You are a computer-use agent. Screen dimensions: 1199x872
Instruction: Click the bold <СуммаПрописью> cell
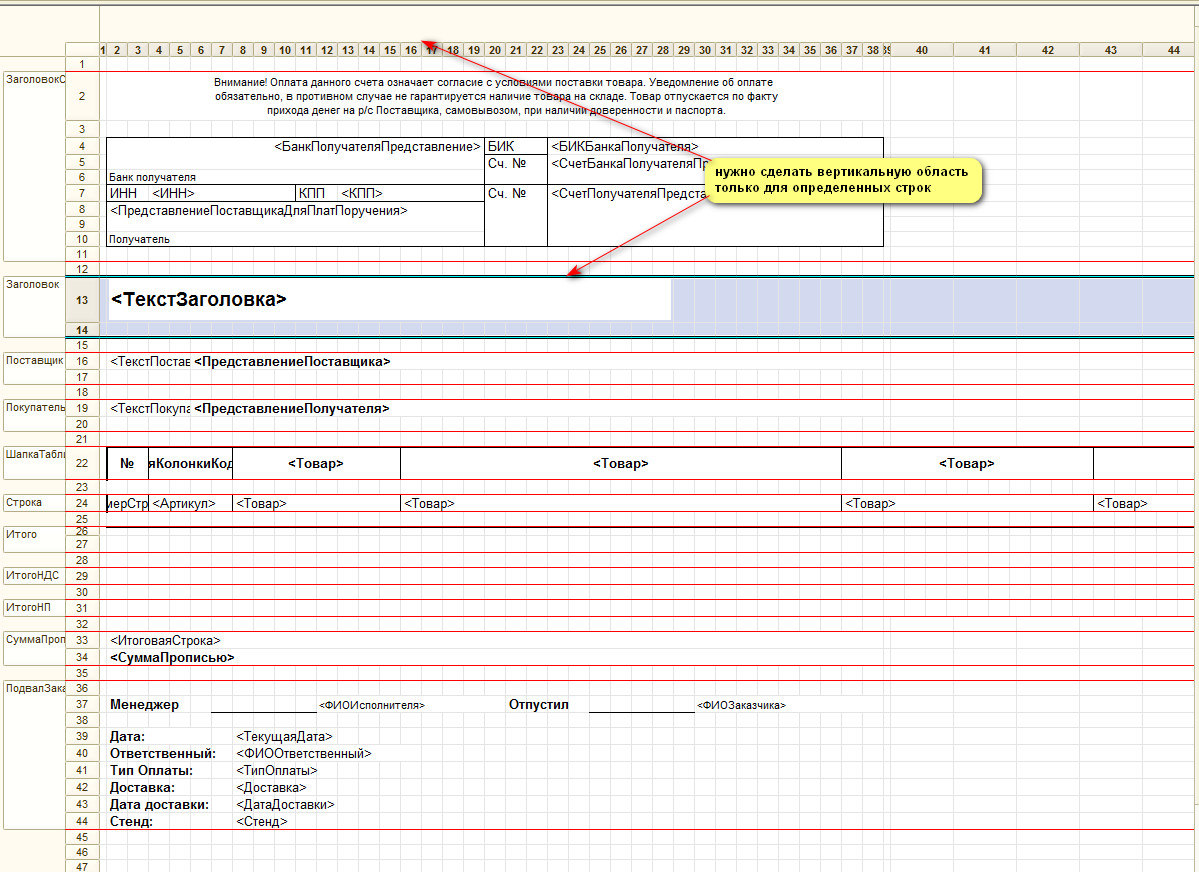pos(173,658)
